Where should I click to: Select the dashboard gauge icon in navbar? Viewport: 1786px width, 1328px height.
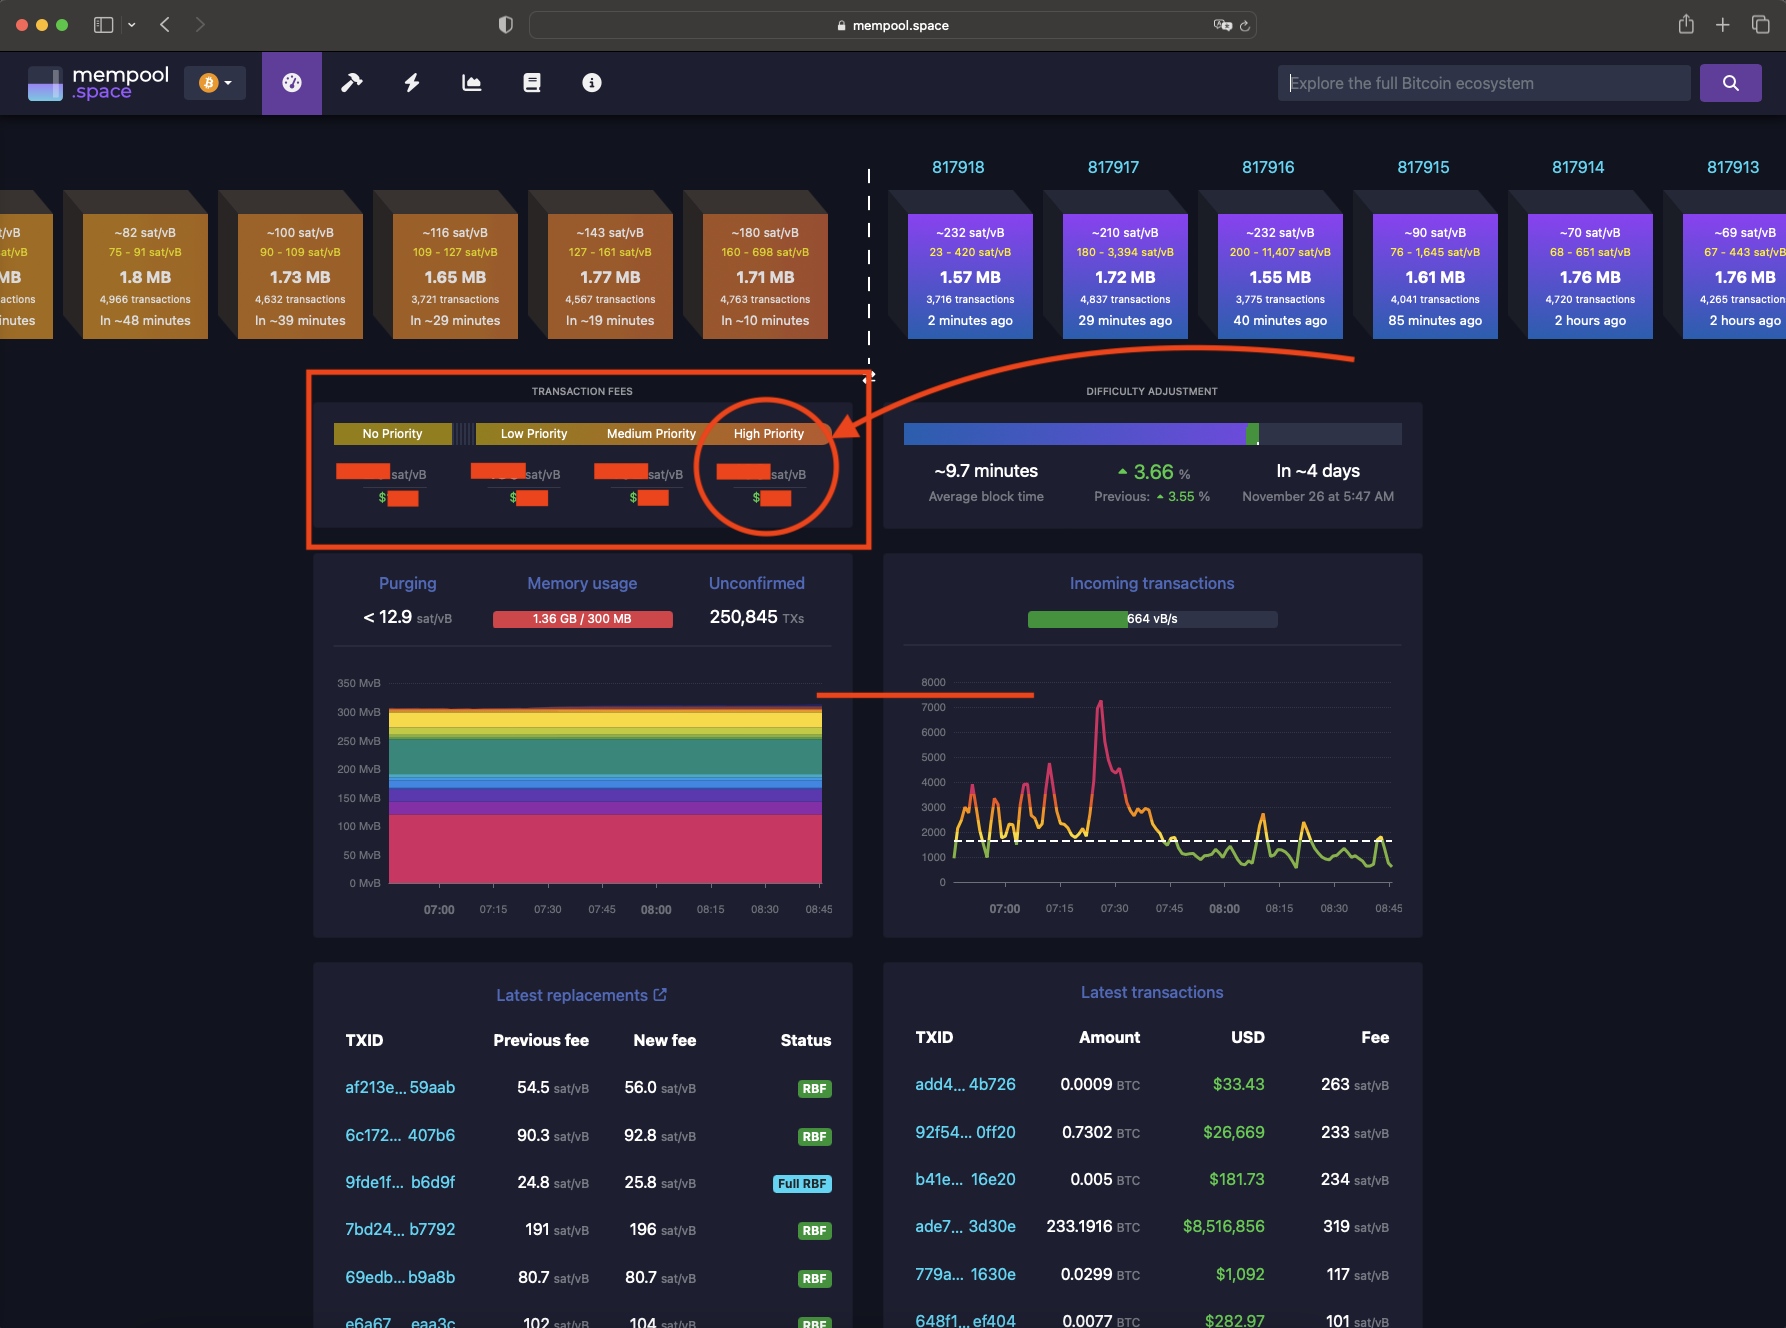click(x=291, y=83)
